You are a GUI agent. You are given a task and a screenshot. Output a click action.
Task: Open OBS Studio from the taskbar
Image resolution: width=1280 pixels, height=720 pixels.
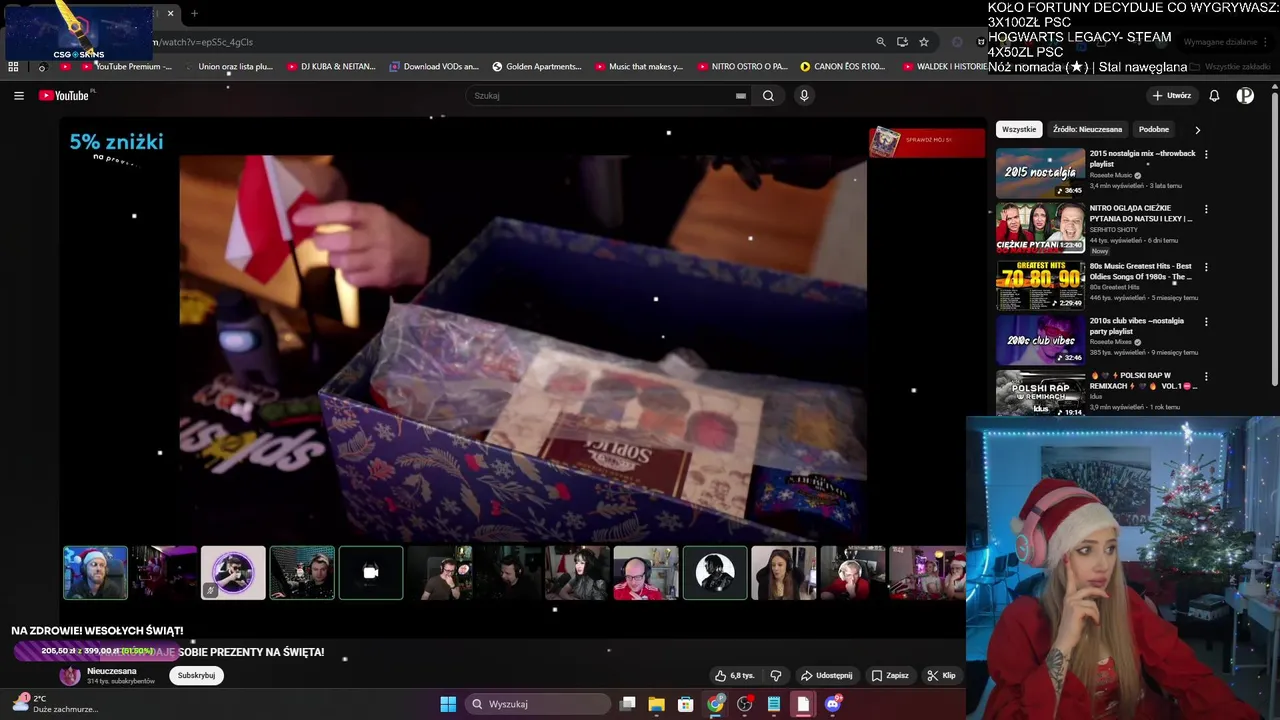click(745, 704)
